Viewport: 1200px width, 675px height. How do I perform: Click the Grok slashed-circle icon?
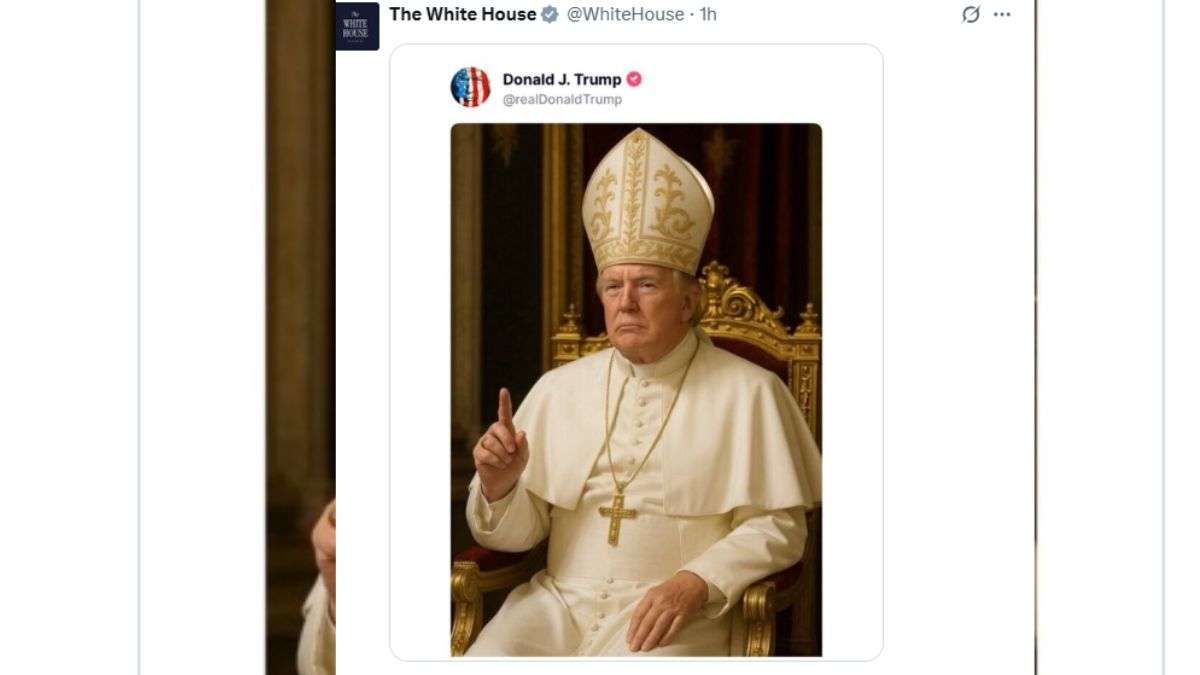click(970, 15)
